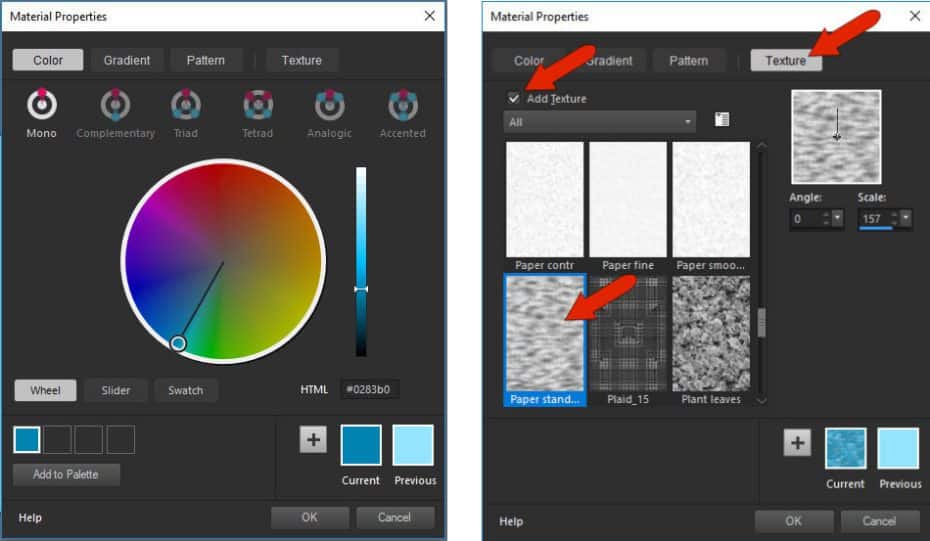Confirm with OK in left dialog
The image size is (930, 541).
[x=310, y=517]
